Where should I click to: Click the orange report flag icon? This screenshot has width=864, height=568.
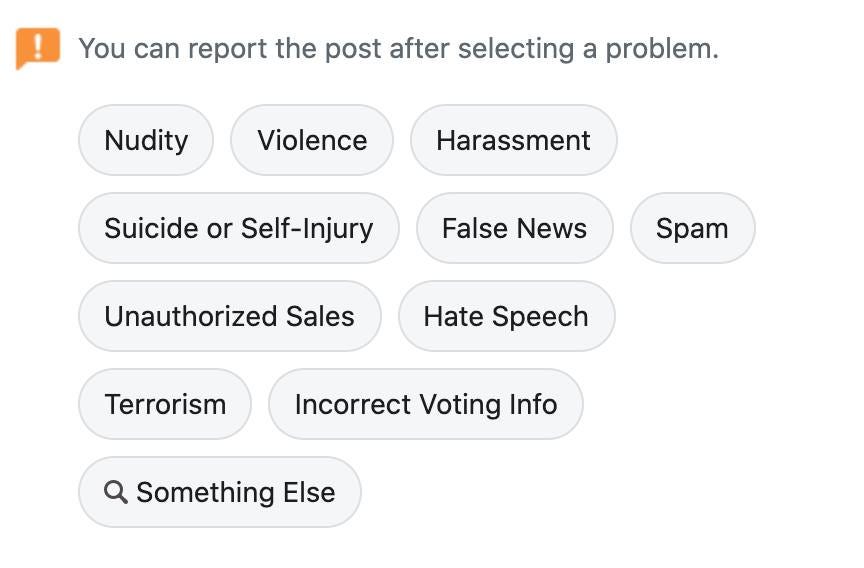pyautogui.click(x=37, y=48)
